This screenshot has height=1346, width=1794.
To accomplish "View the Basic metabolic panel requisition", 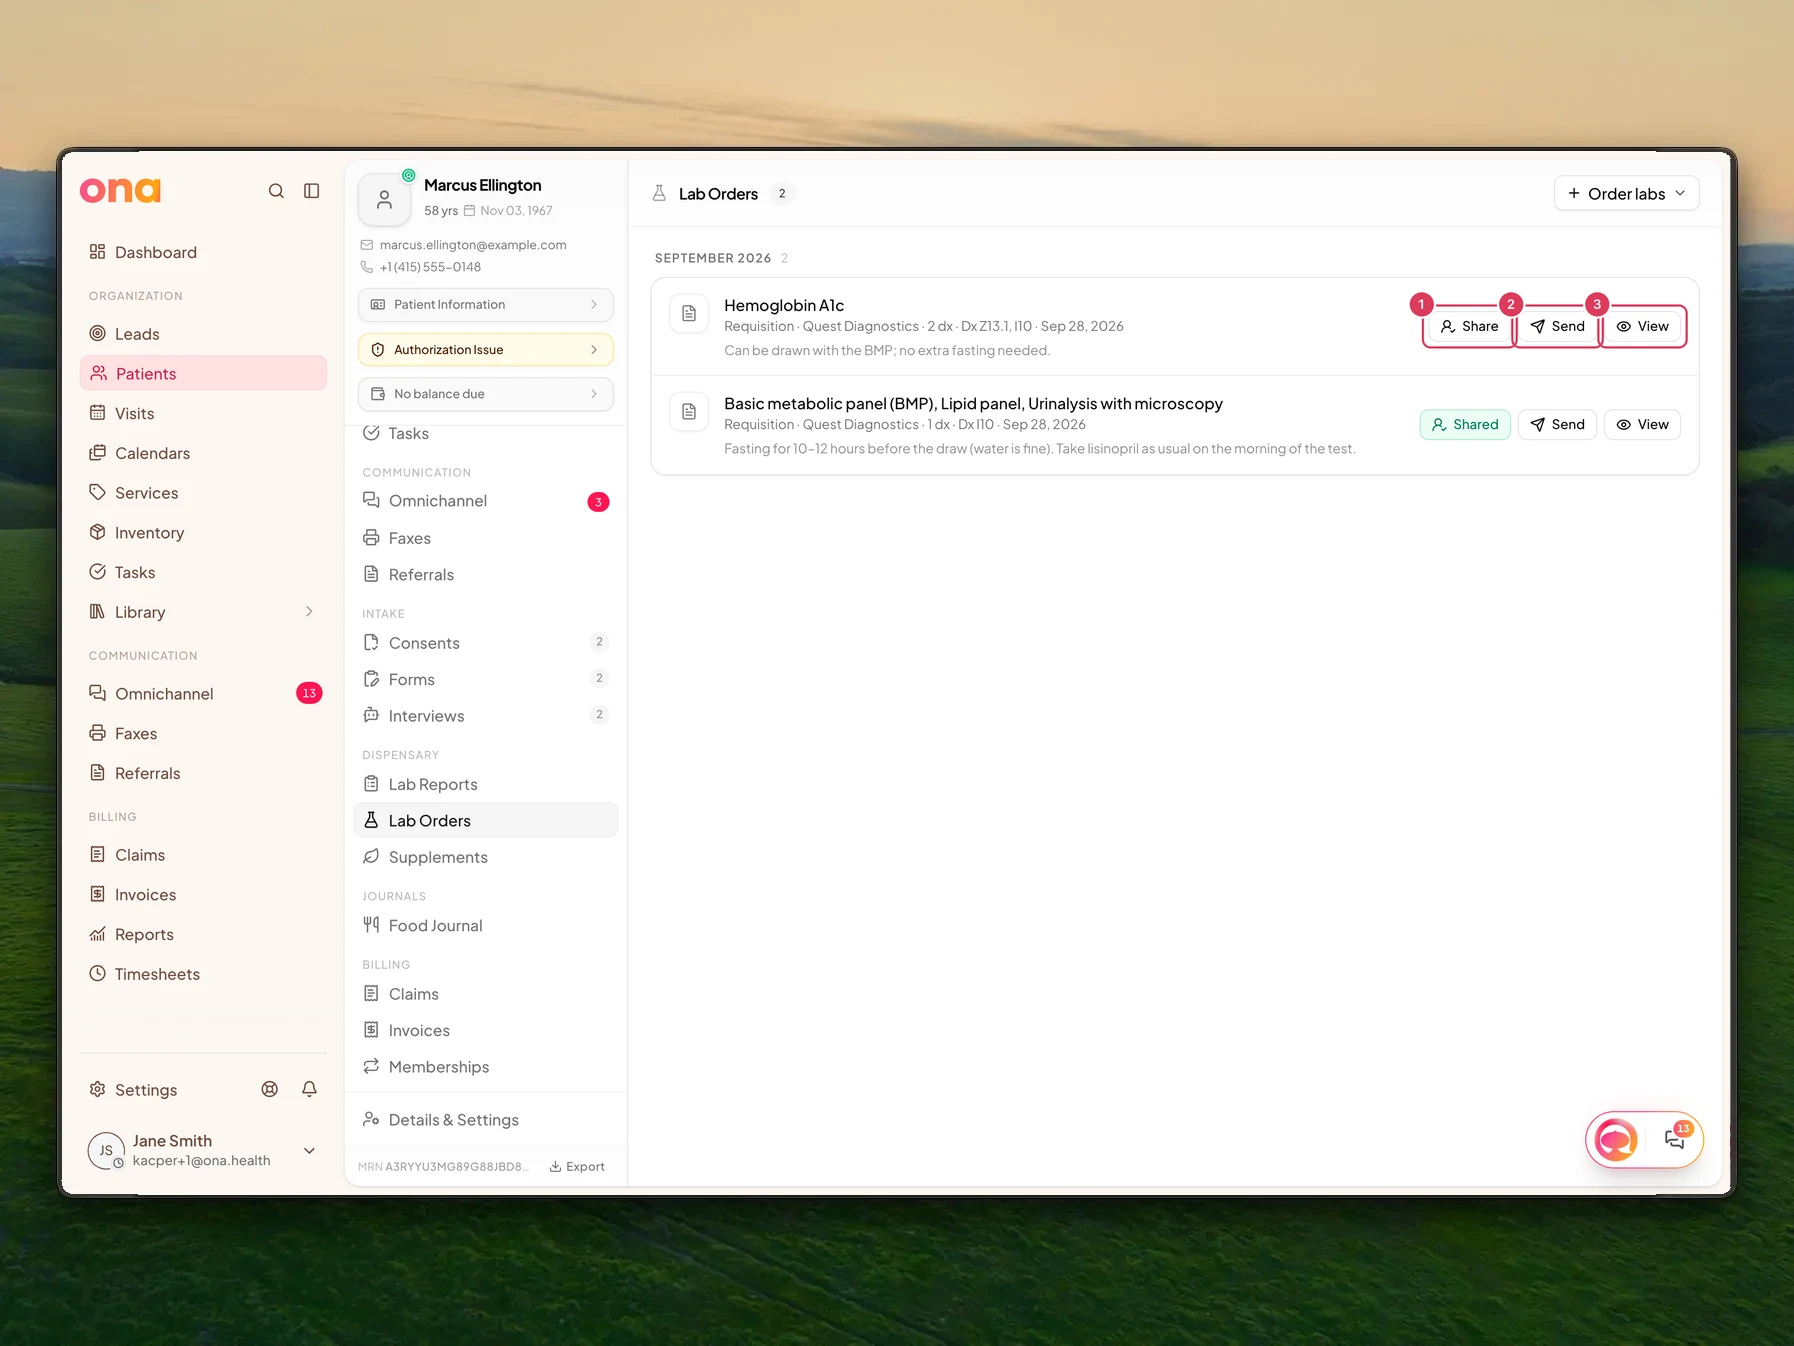I will click(1643, 425).
